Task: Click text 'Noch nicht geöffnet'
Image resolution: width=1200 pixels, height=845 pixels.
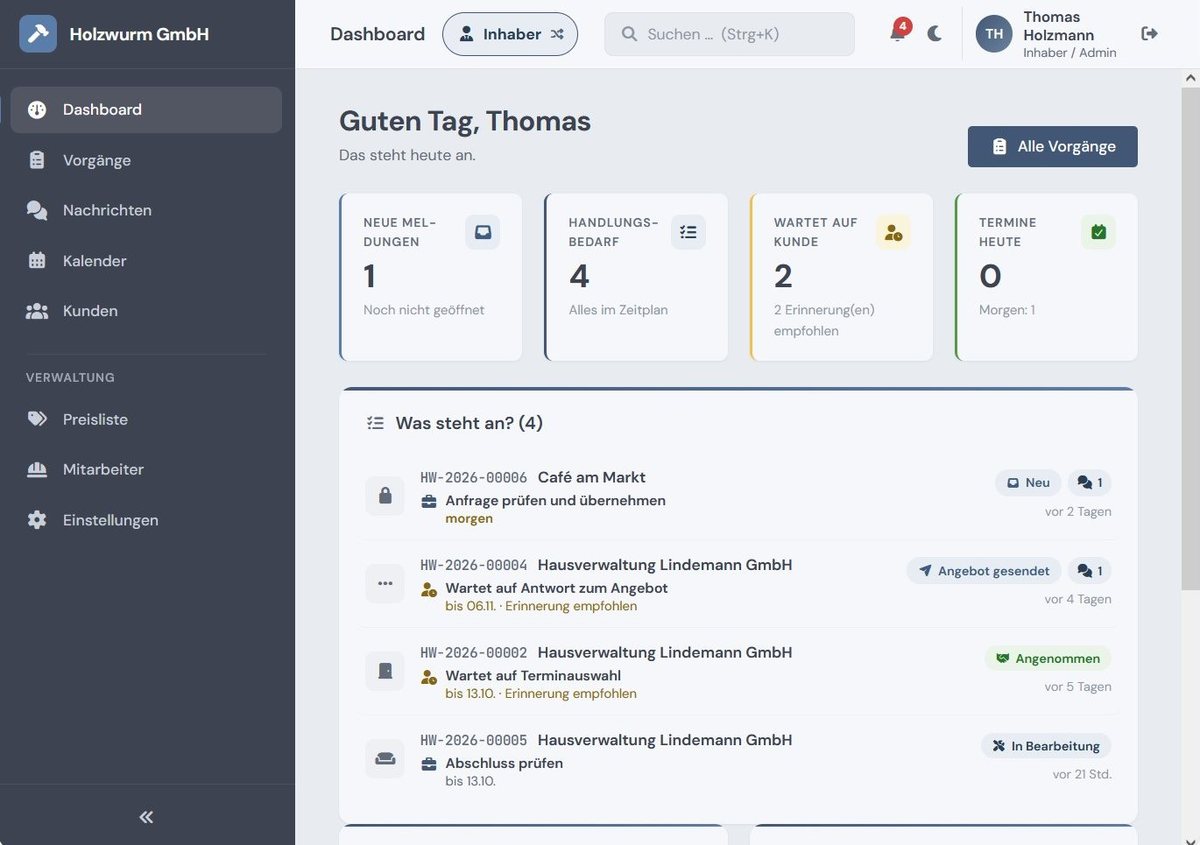Action: coord(424,310)
